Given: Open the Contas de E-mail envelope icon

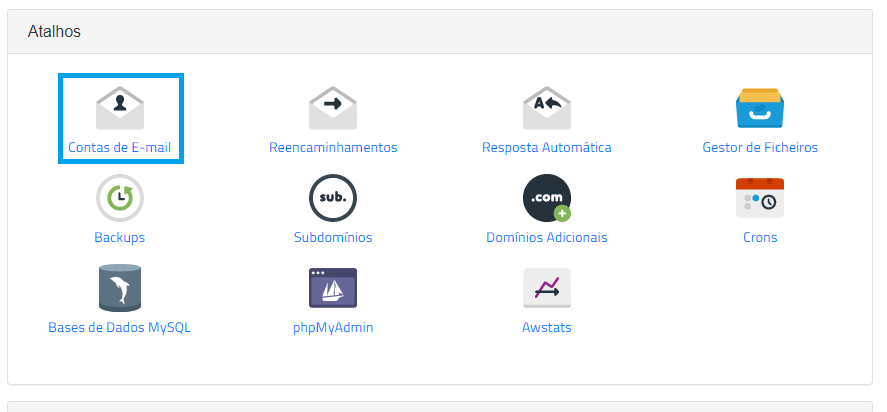Looking at the screenshot, I should coord(119,108).
